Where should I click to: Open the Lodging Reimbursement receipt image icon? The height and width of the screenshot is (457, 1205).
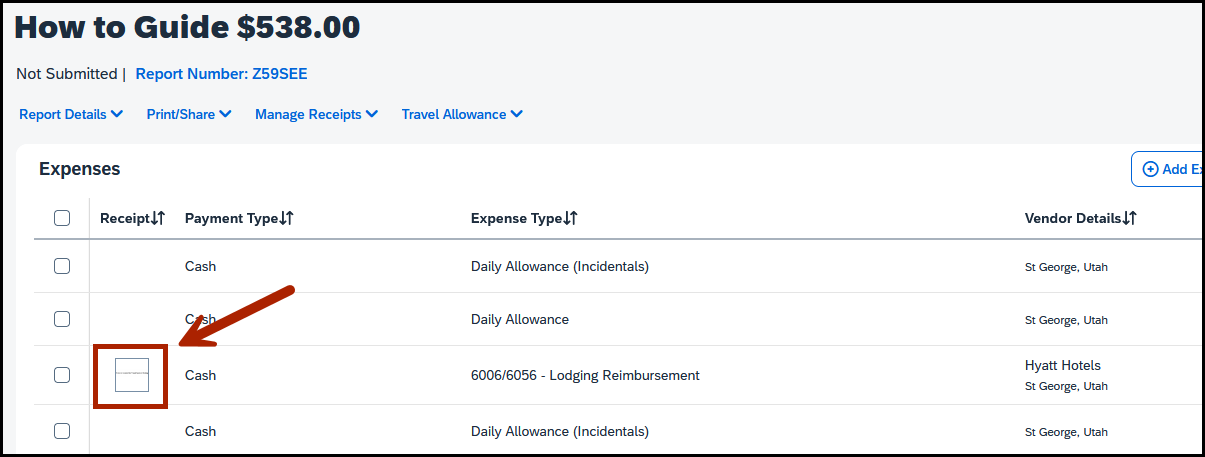(x=132, y=375)
